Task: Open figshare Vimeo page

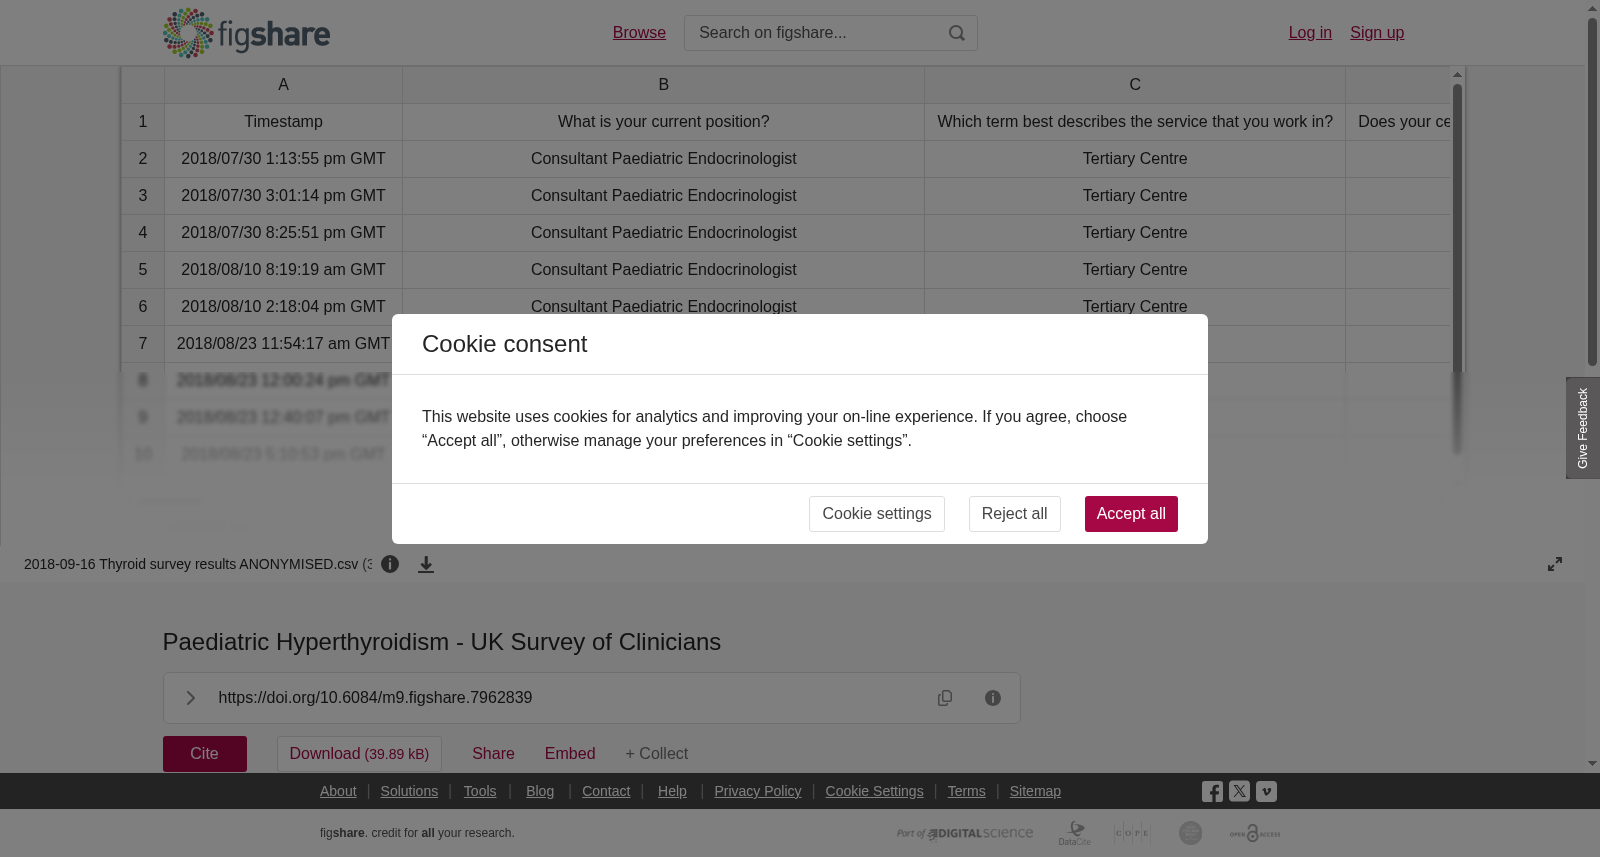Action: coord(1266,791)
